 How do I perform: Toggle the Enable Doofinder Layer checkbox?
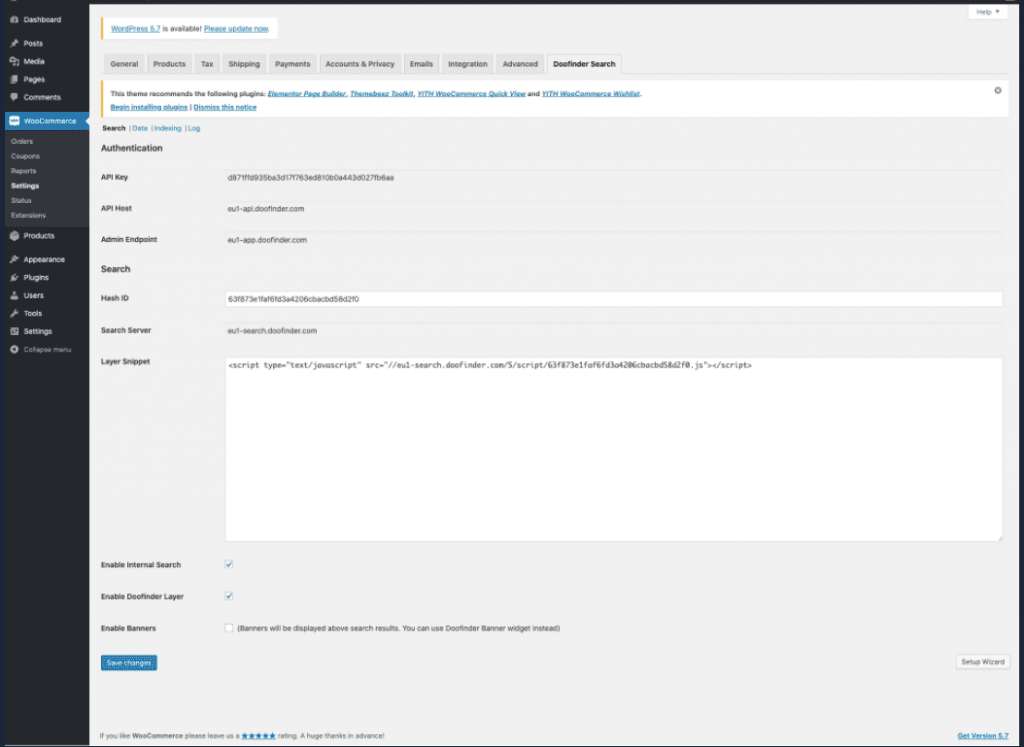[229, 596]
